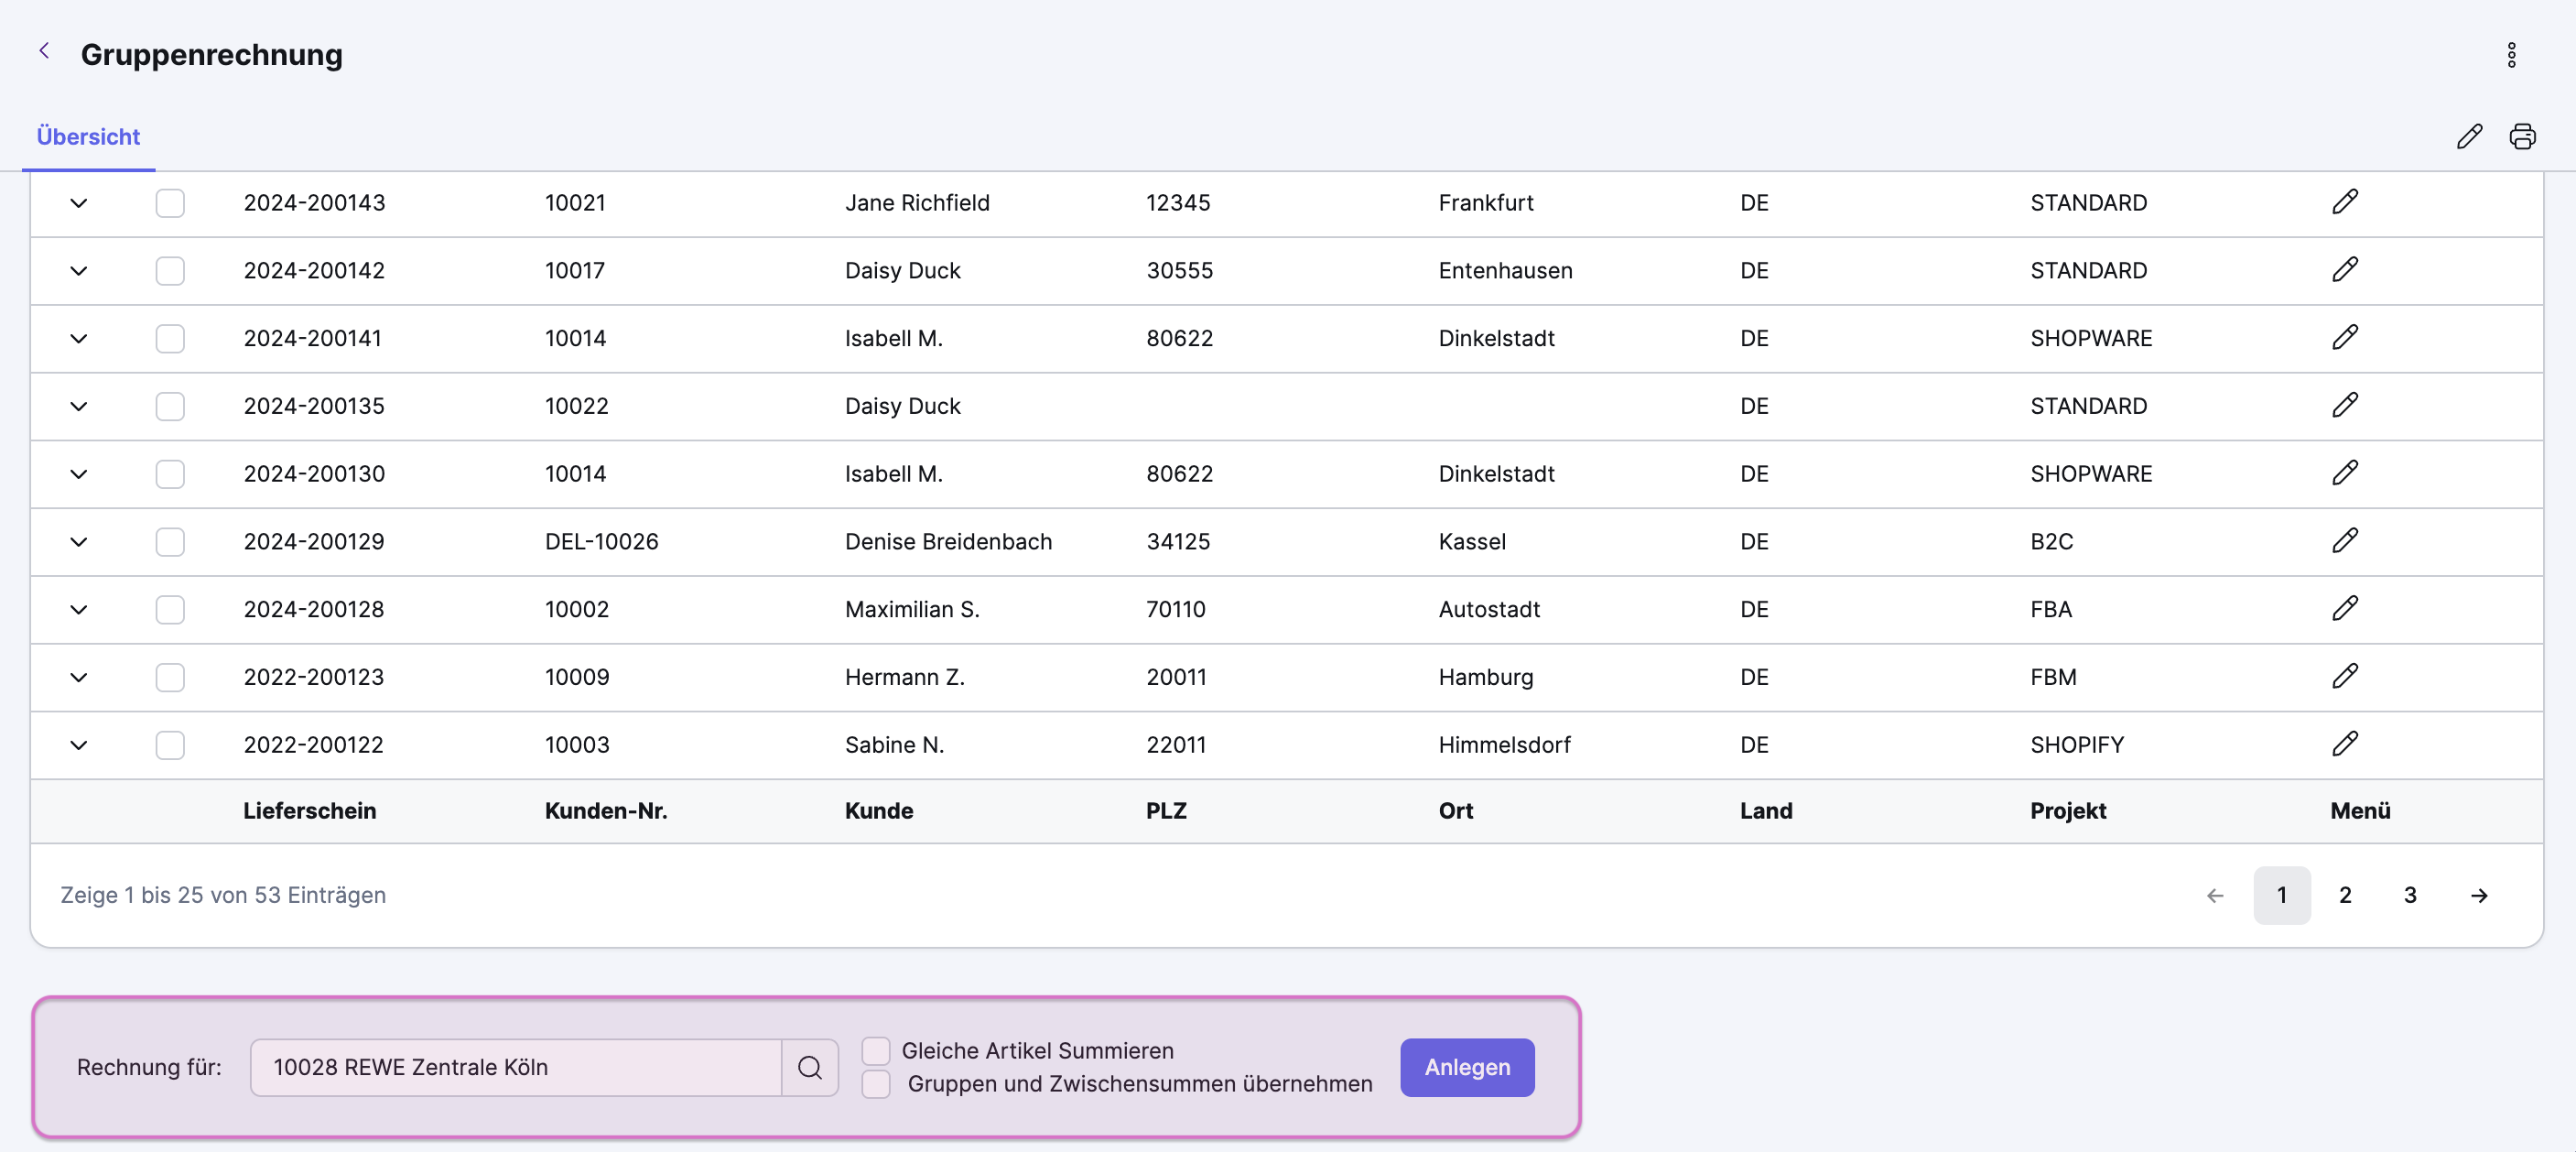Expand the Maximilian S. row chevron

[x=79, y=609]
